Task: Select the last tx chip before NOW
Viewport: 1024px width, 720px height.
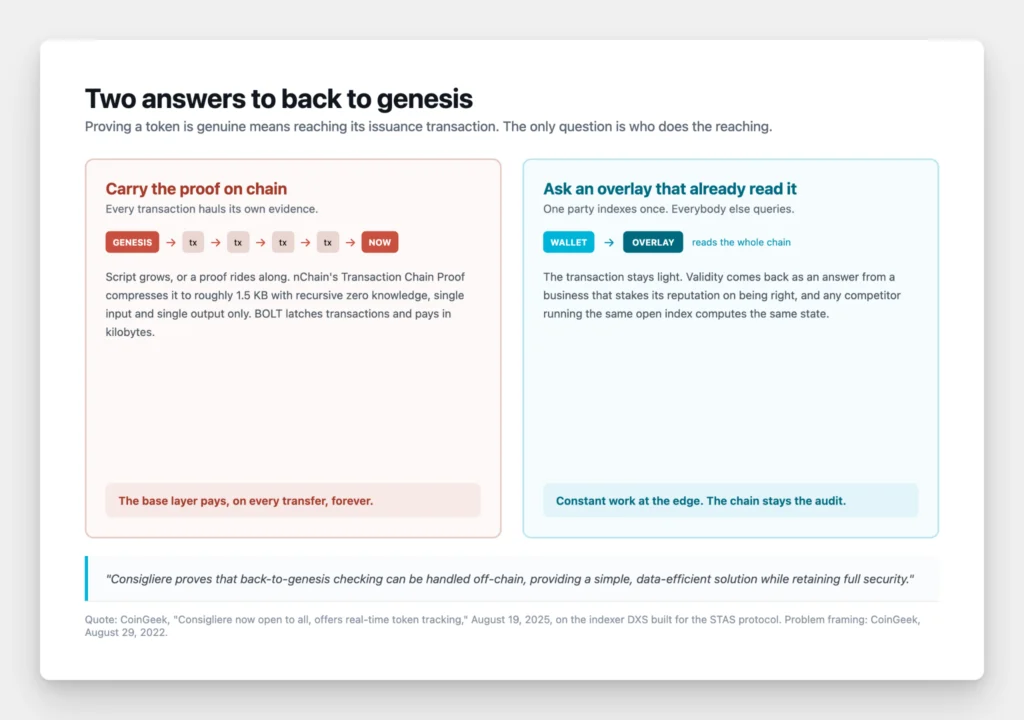Action: click(x=328, y=242)
